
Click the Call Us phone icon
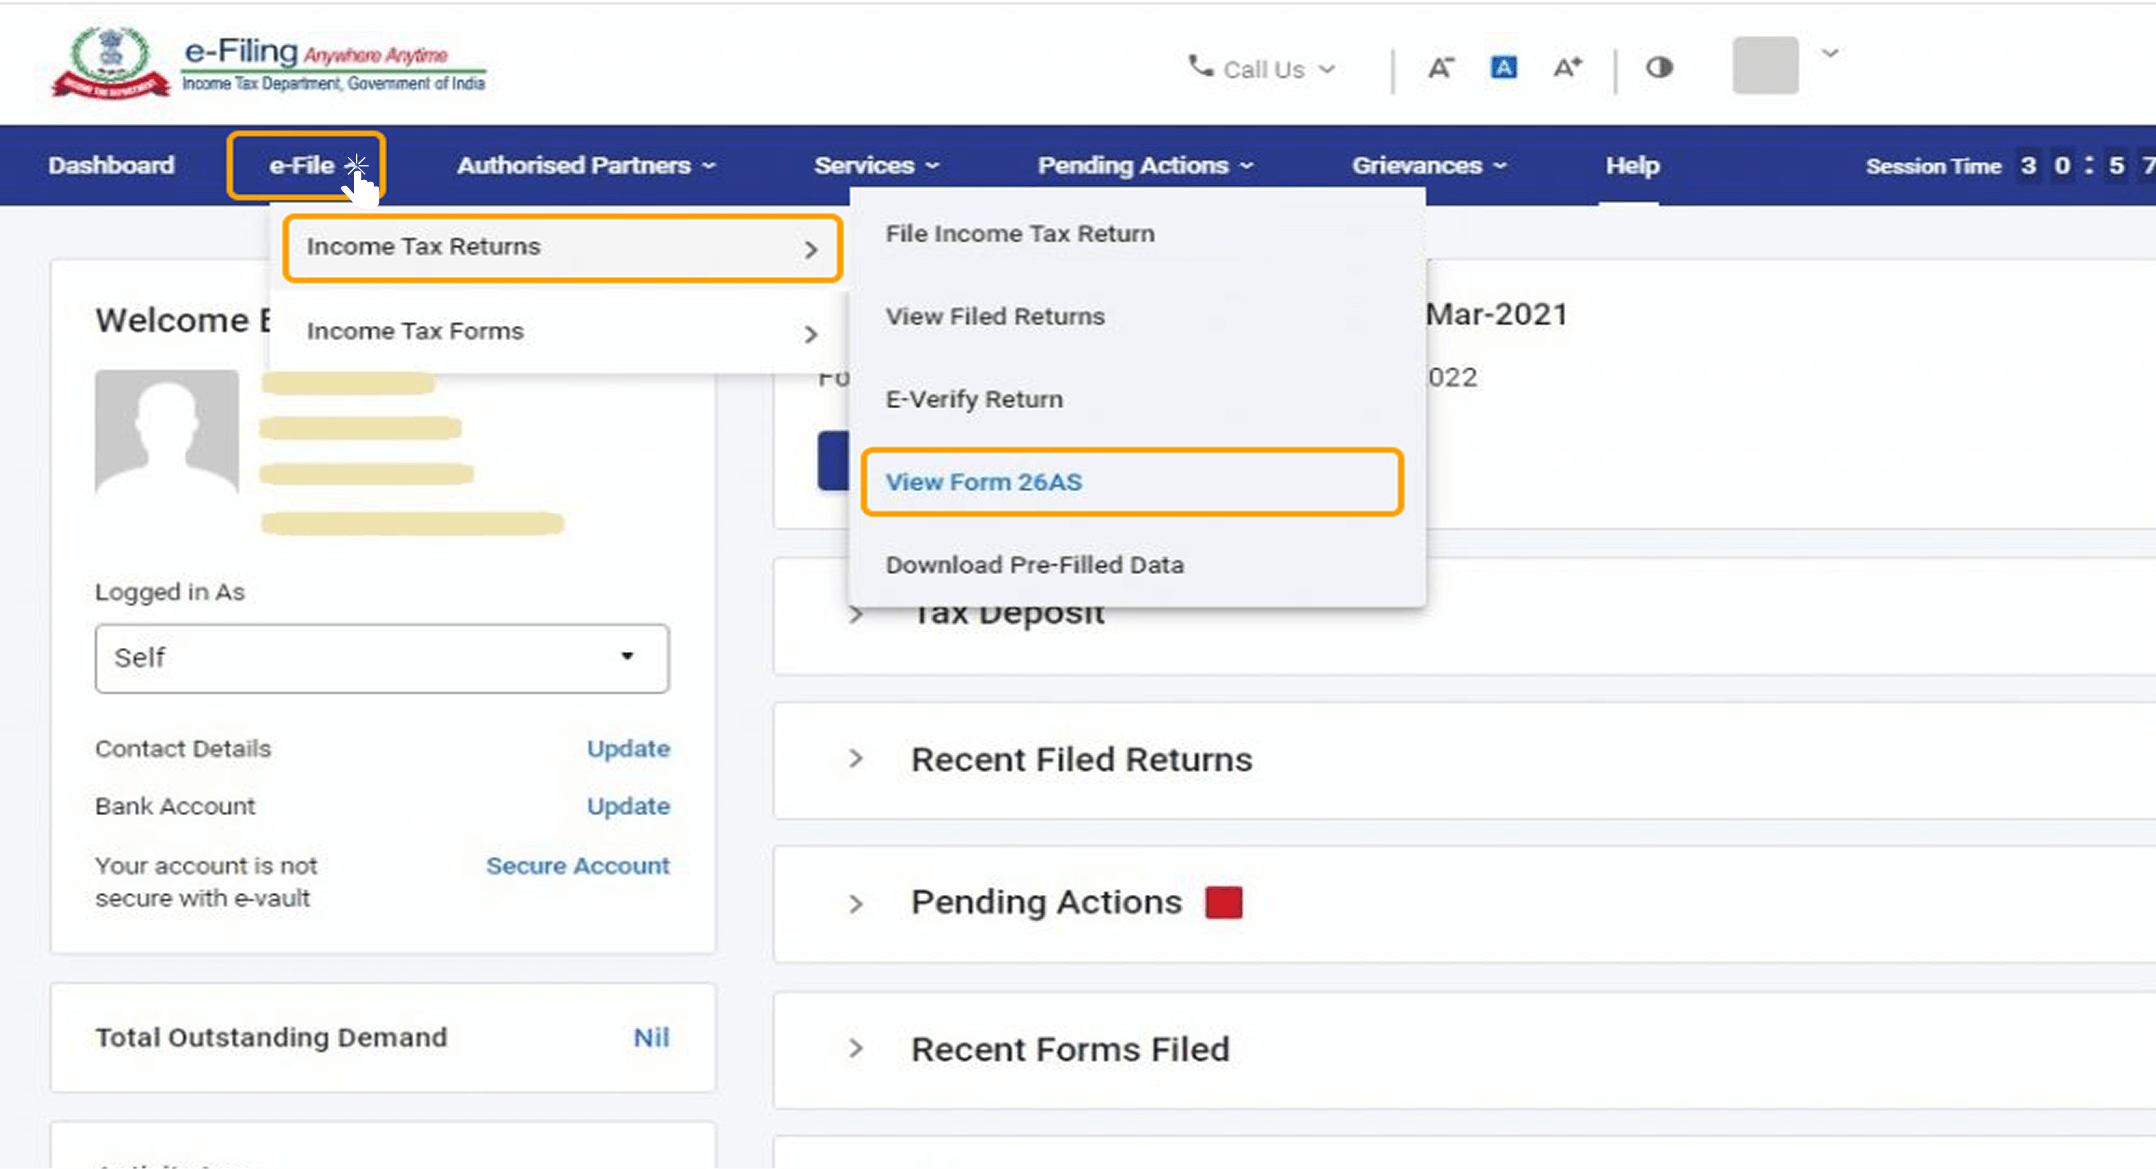pos(1199,67)
